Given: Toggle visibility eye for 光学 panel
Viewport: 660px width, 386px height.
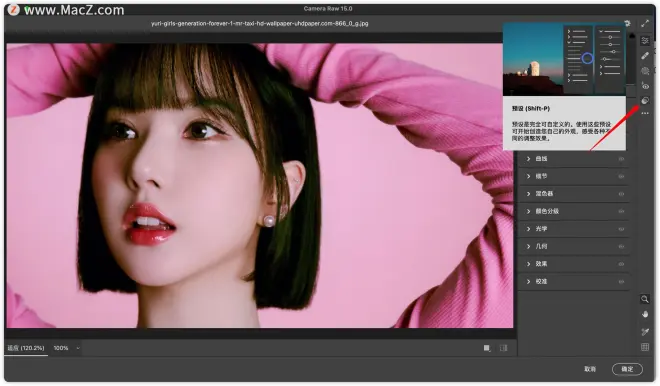Looking at the screenshot, I should [x=621, y=229].
